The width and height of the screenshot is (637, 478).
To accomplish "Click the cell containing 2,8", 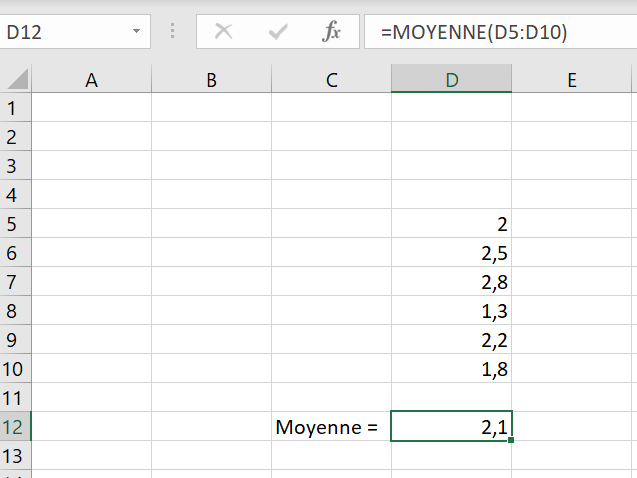I will click(x=451, y=282).
